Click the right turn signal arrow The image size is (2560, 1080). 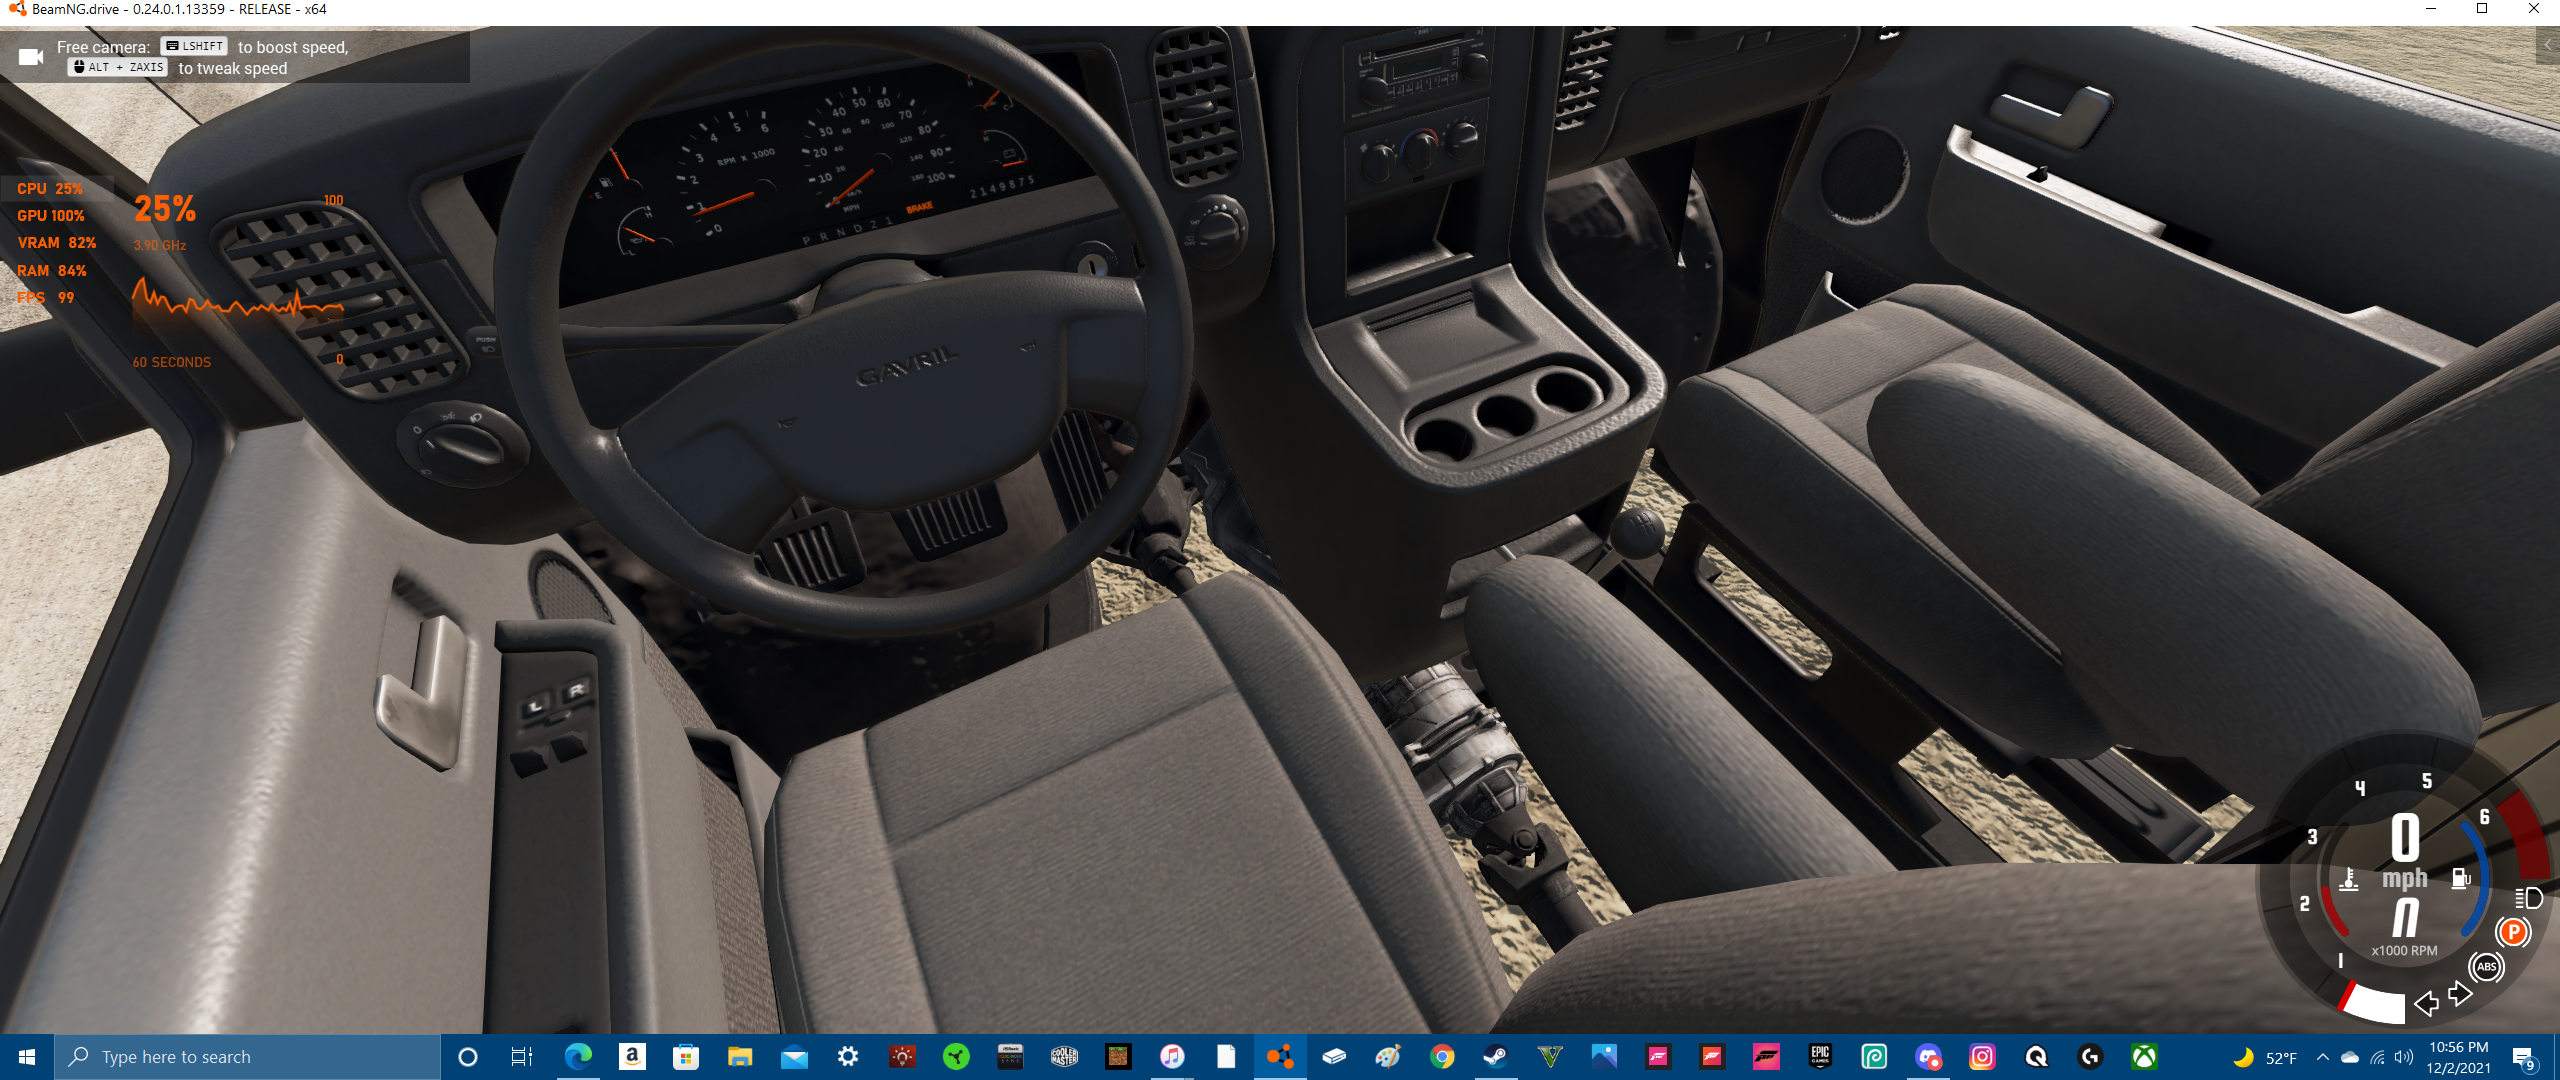tap(2460, 994)
